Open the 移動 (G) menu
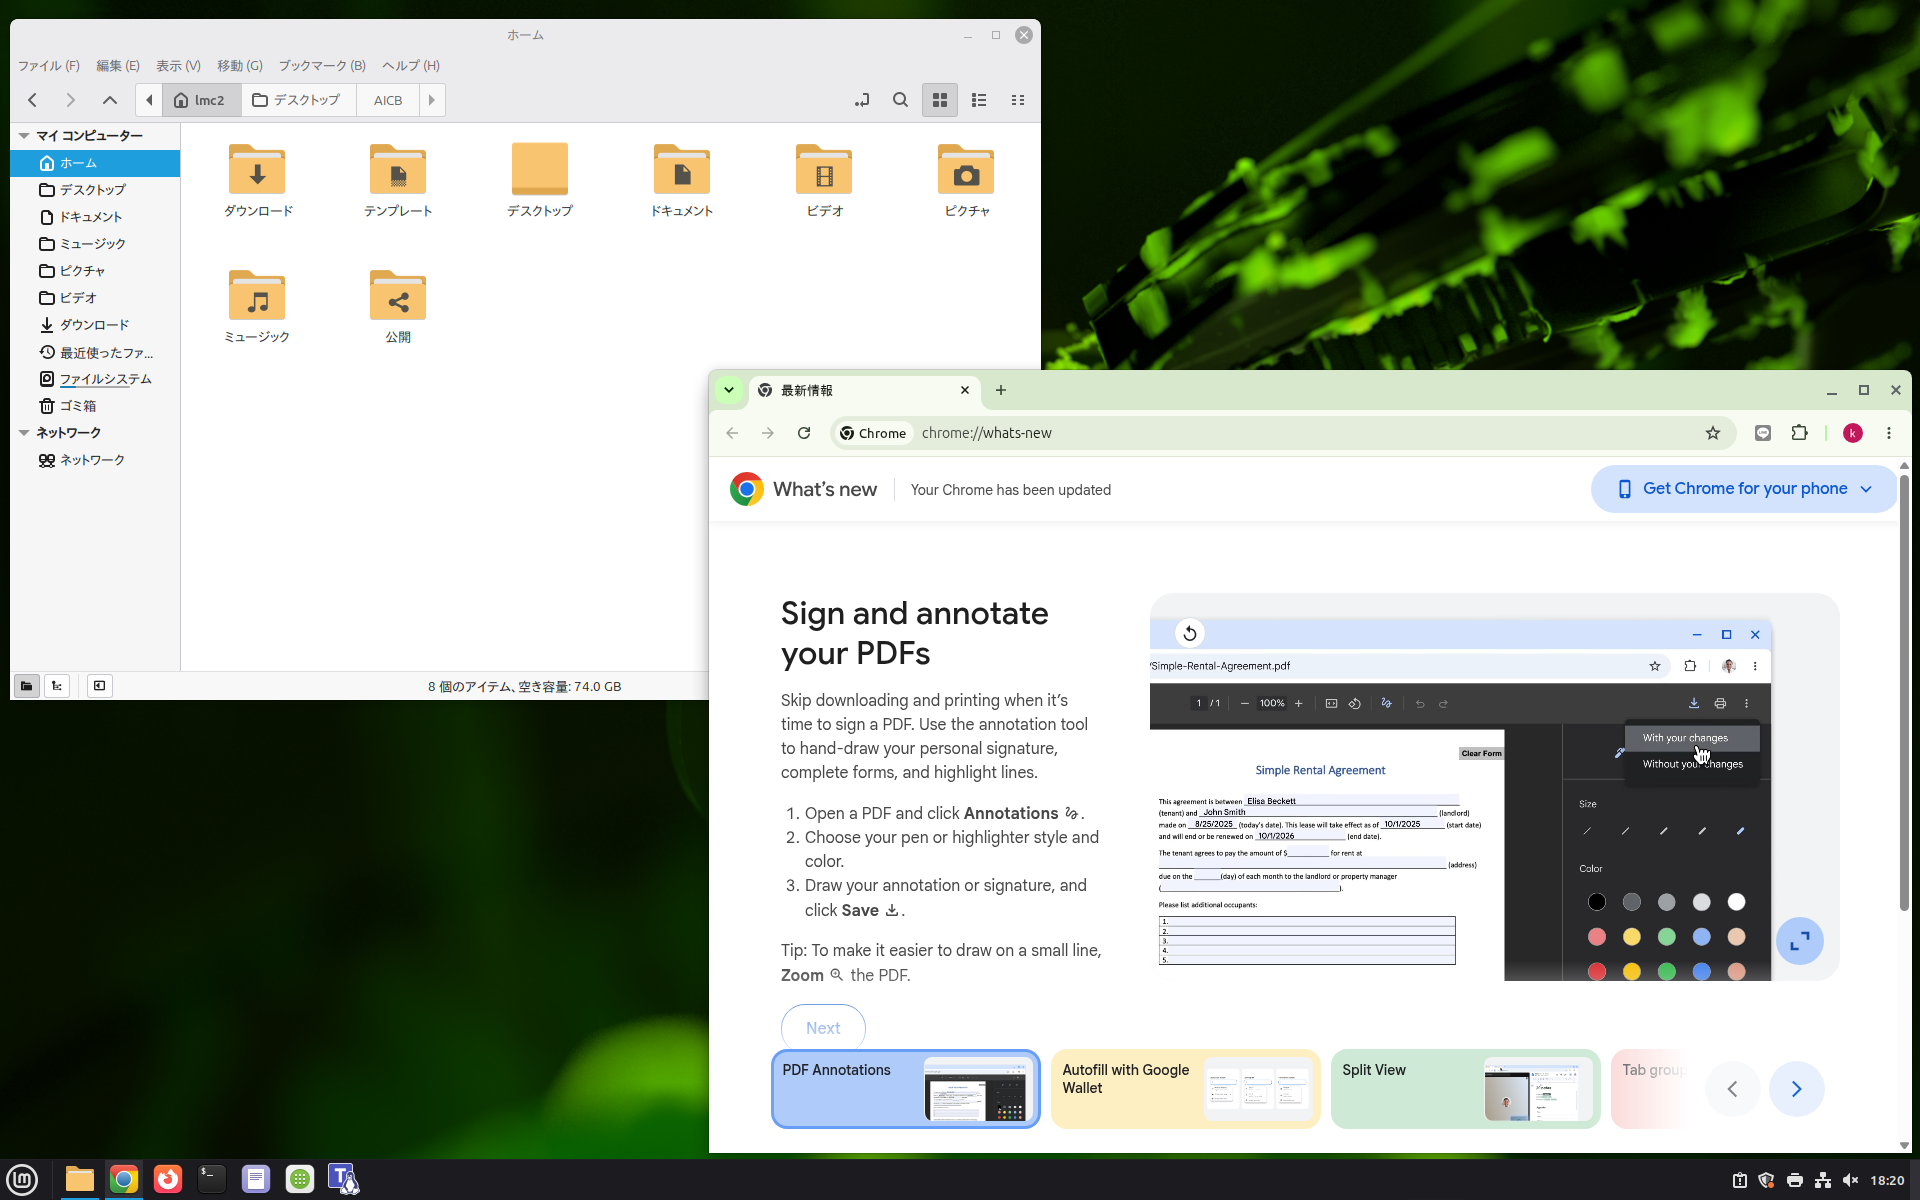Viewport: 1920px width, 1200px height. point(240,66)
